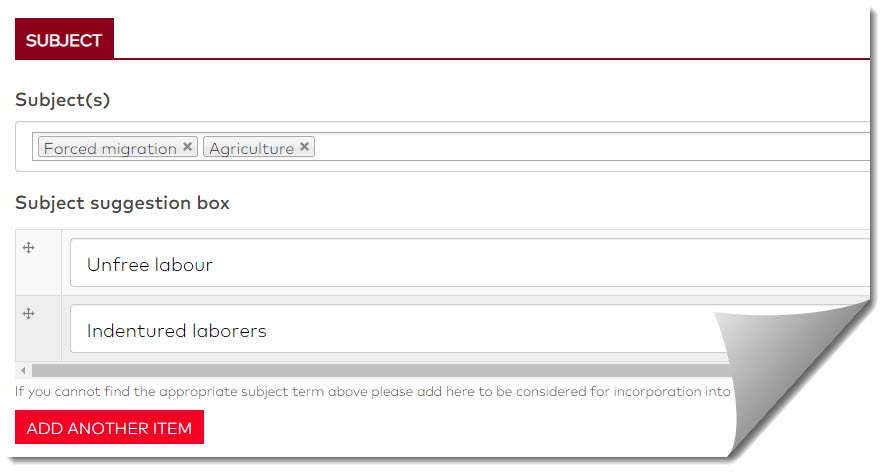Click the horizontal scrollbar left arrow
The width and height of the screenshot is (885, 472).
(x=21, y=371)
